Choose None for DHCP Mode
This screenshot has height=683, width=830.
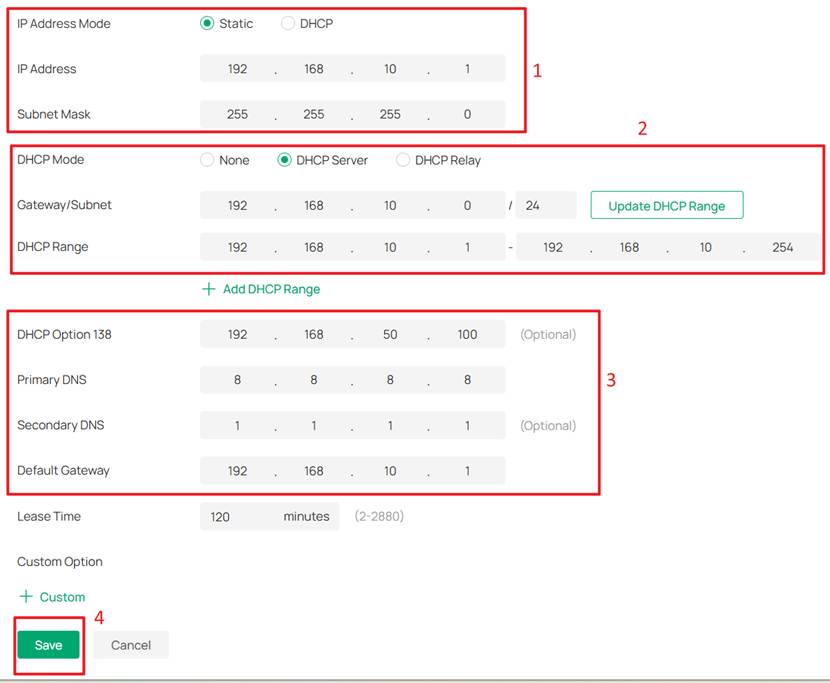(x=207, y=160)
